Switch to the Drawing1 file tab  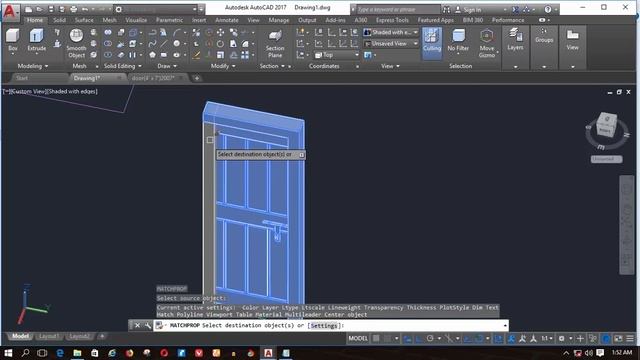97,78
